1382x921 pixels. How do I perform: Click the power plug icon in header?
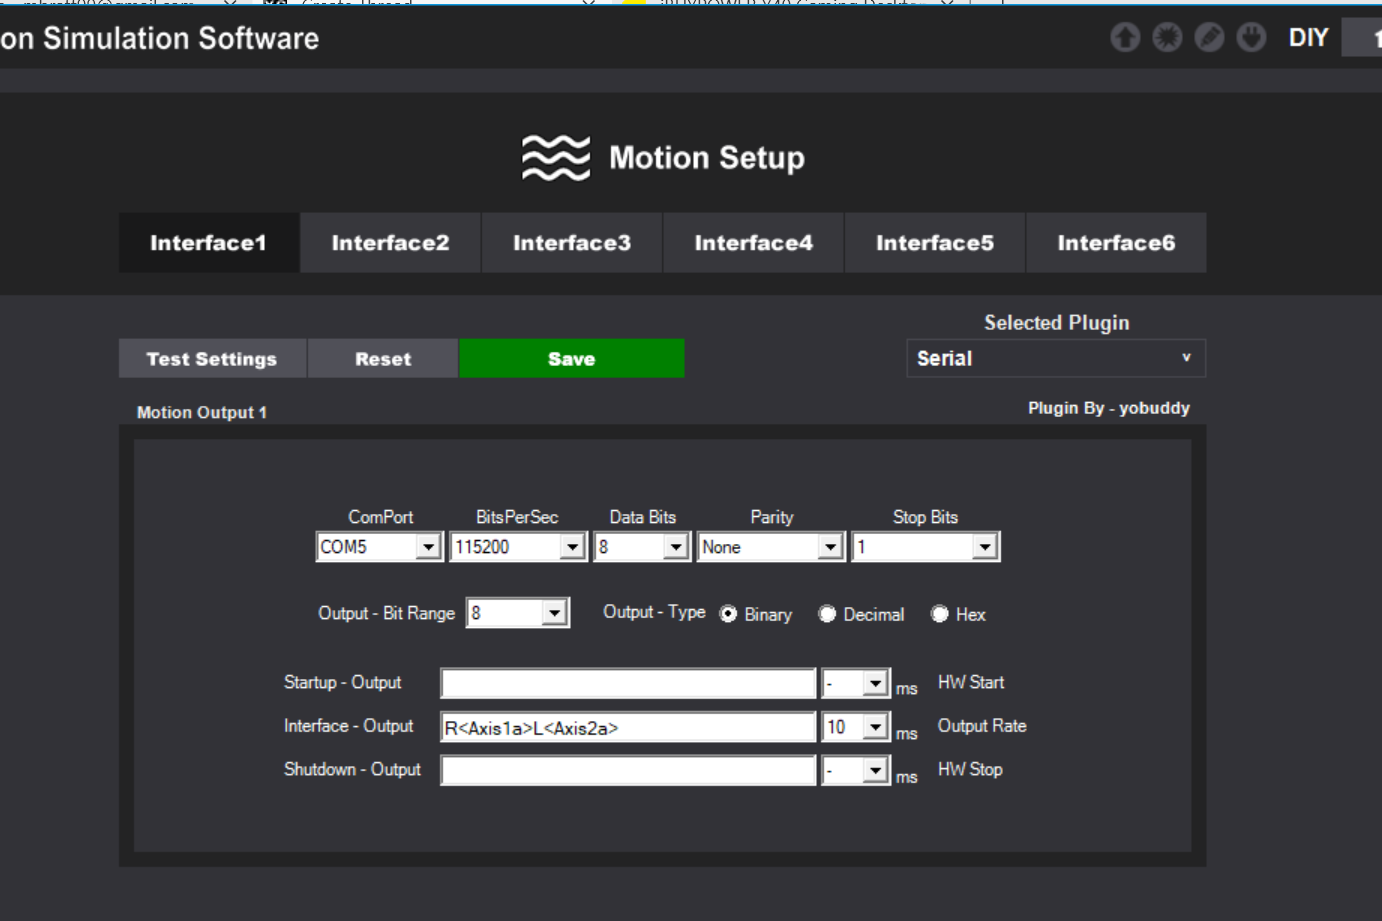(1251, 38)
